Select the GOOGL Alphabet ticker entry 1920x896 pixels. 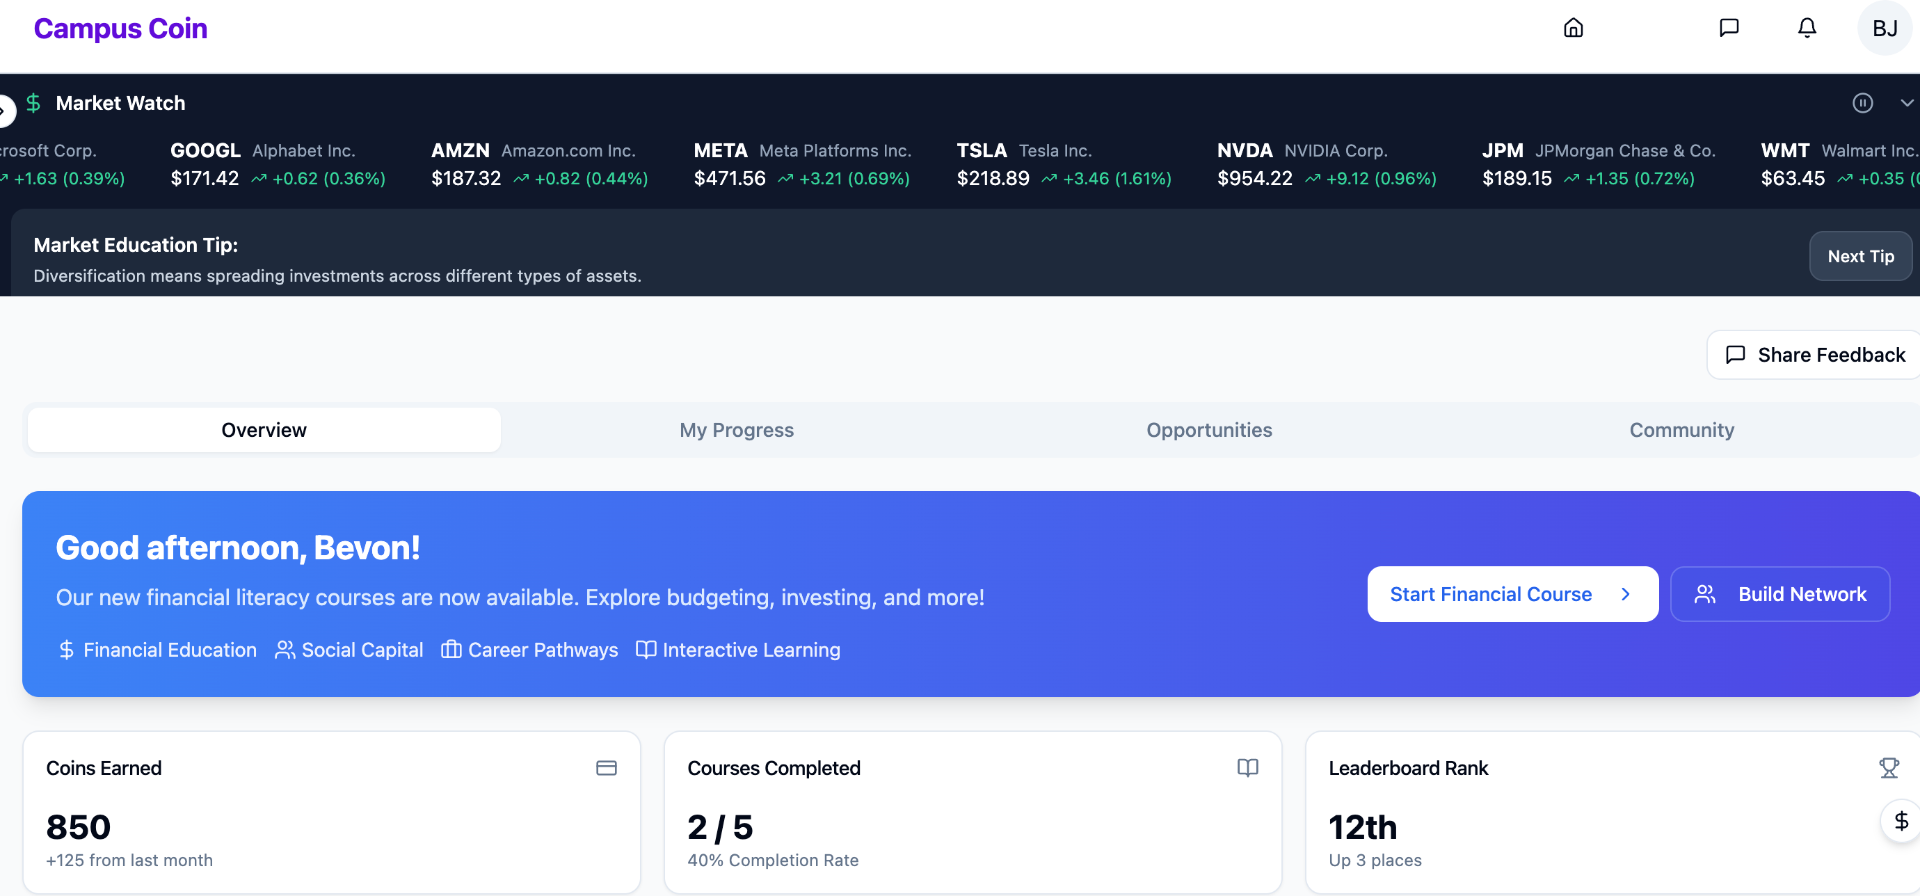278,164
